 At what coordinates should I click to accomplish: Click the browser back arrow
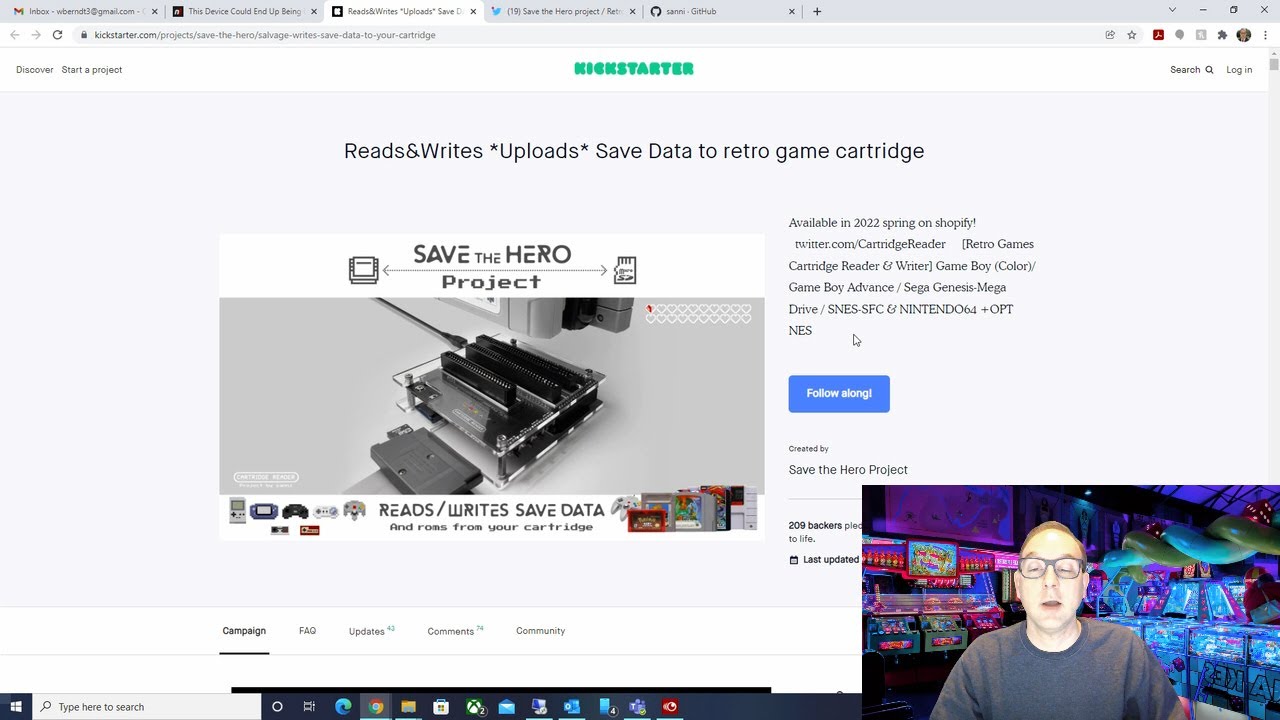[14, 35]
